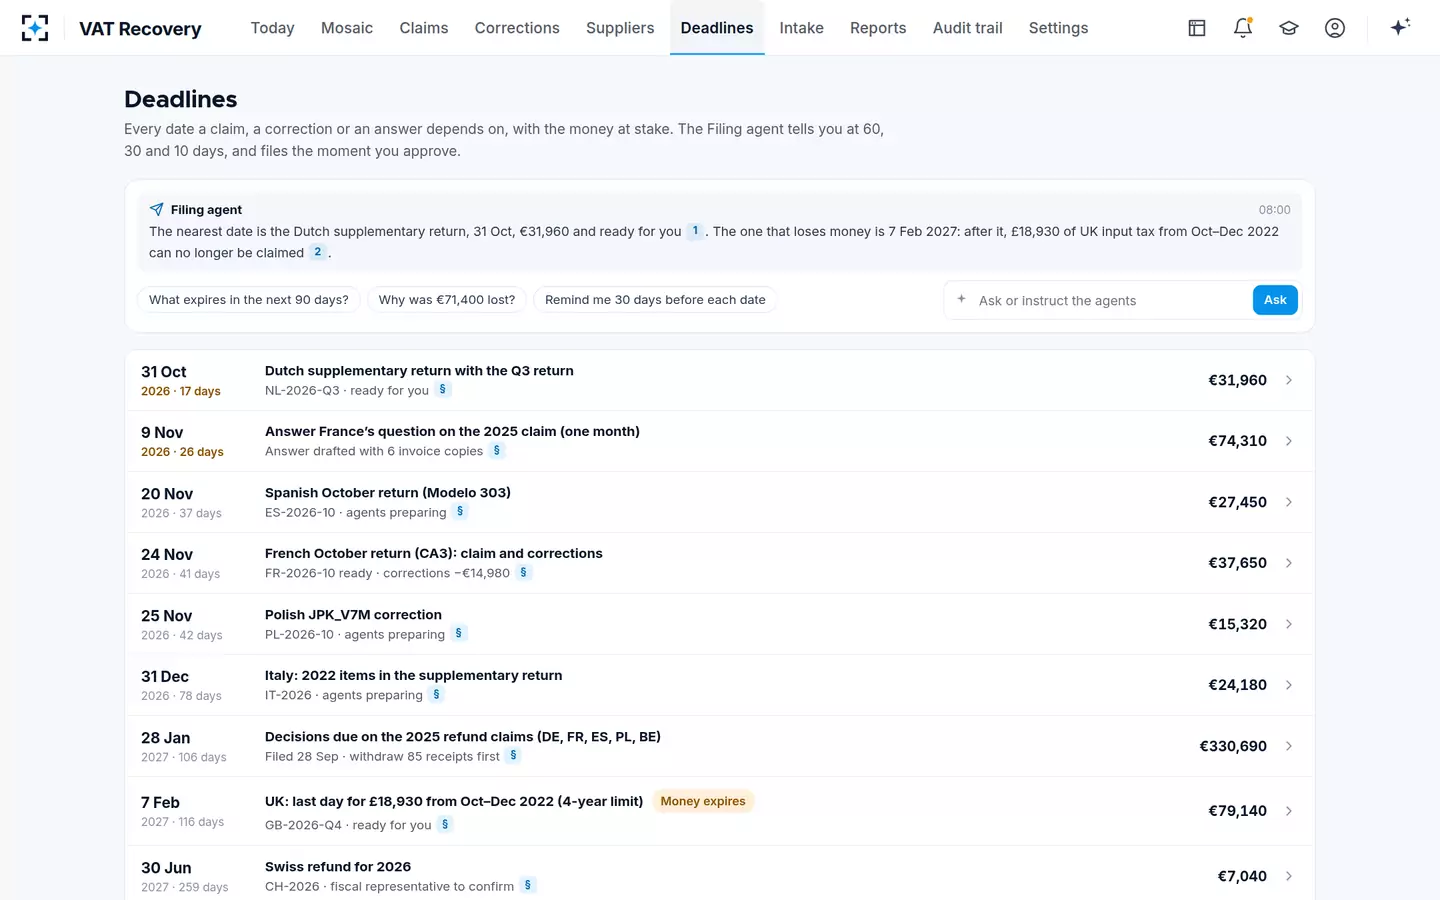1440x900 pixels.
Task: Click the VAT Recovery logo icon
Action: point(35,28)
